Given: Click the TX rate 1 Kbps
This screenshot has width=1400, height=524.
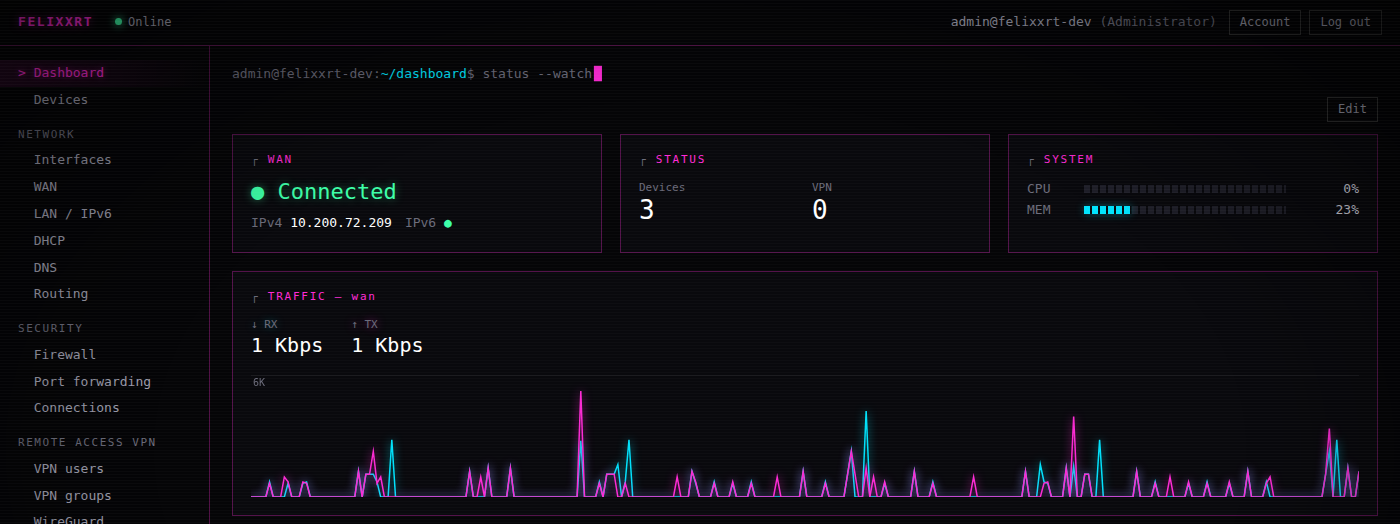Looking at the screenshot, I should tap(387, 346).
